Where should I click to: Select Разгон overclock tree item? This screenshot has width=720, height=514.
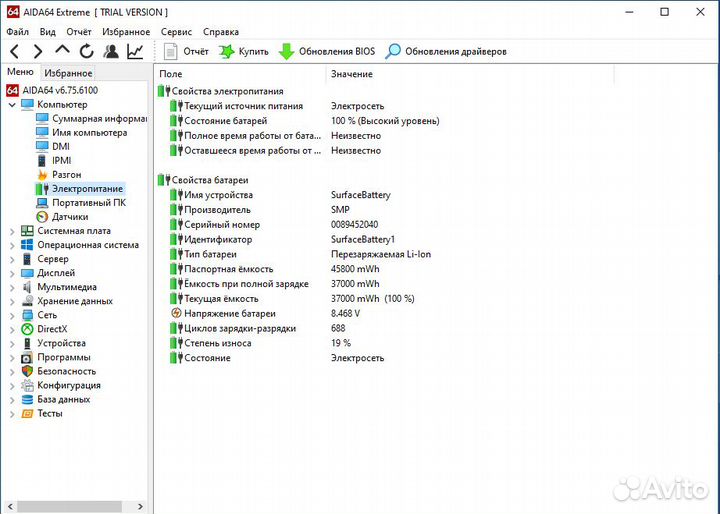pos(59,175)
